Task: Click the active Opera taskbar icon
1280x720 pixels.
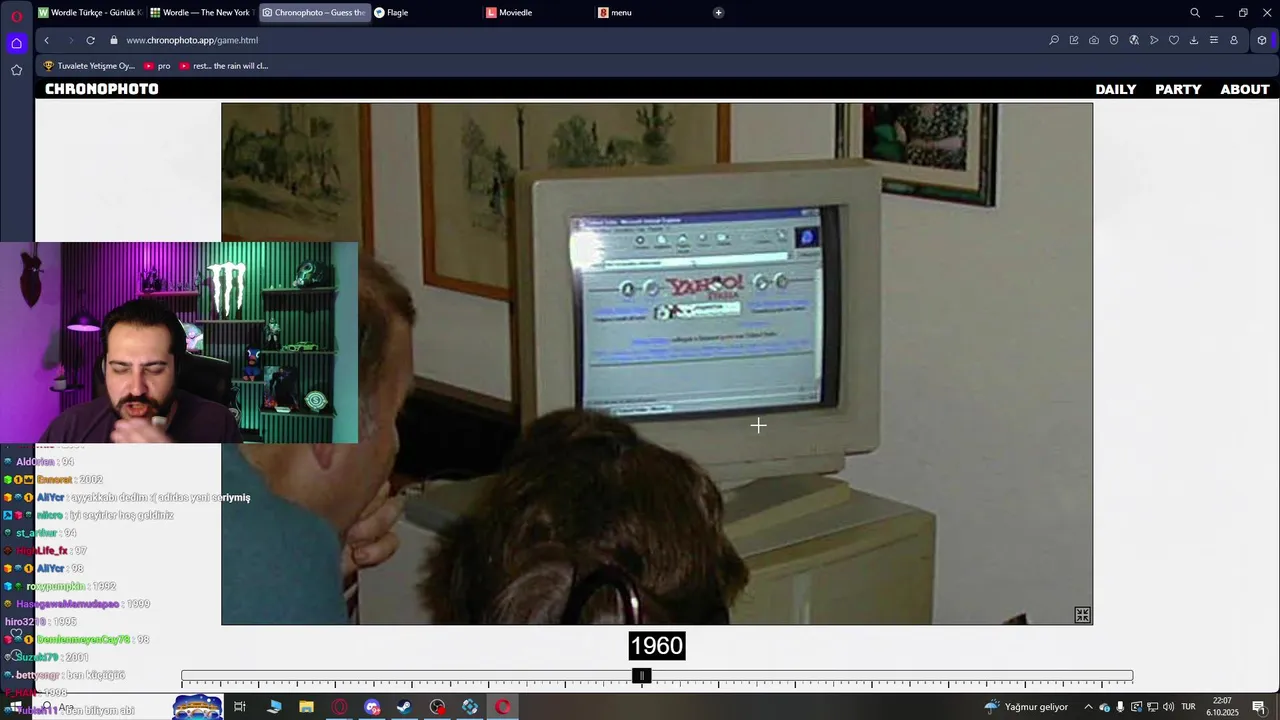Action: click(503, 707)
